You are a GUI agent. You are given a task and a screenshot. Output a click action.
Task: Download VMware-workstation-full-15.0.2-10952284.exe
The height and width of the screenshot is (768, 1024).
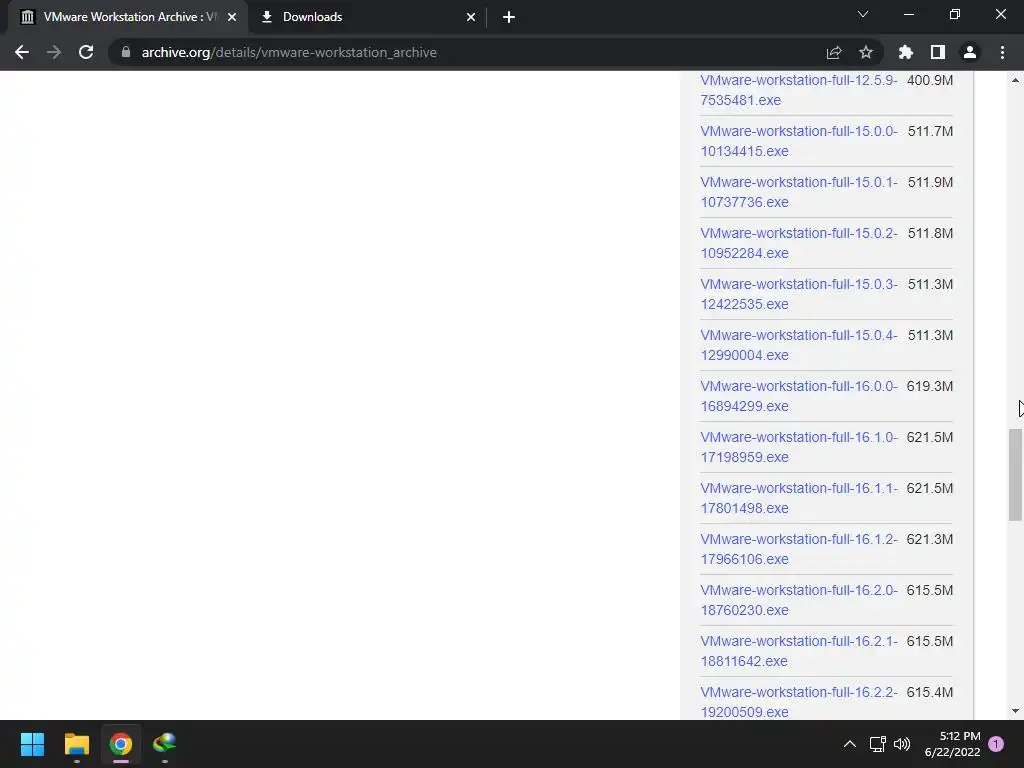[799, 243]
